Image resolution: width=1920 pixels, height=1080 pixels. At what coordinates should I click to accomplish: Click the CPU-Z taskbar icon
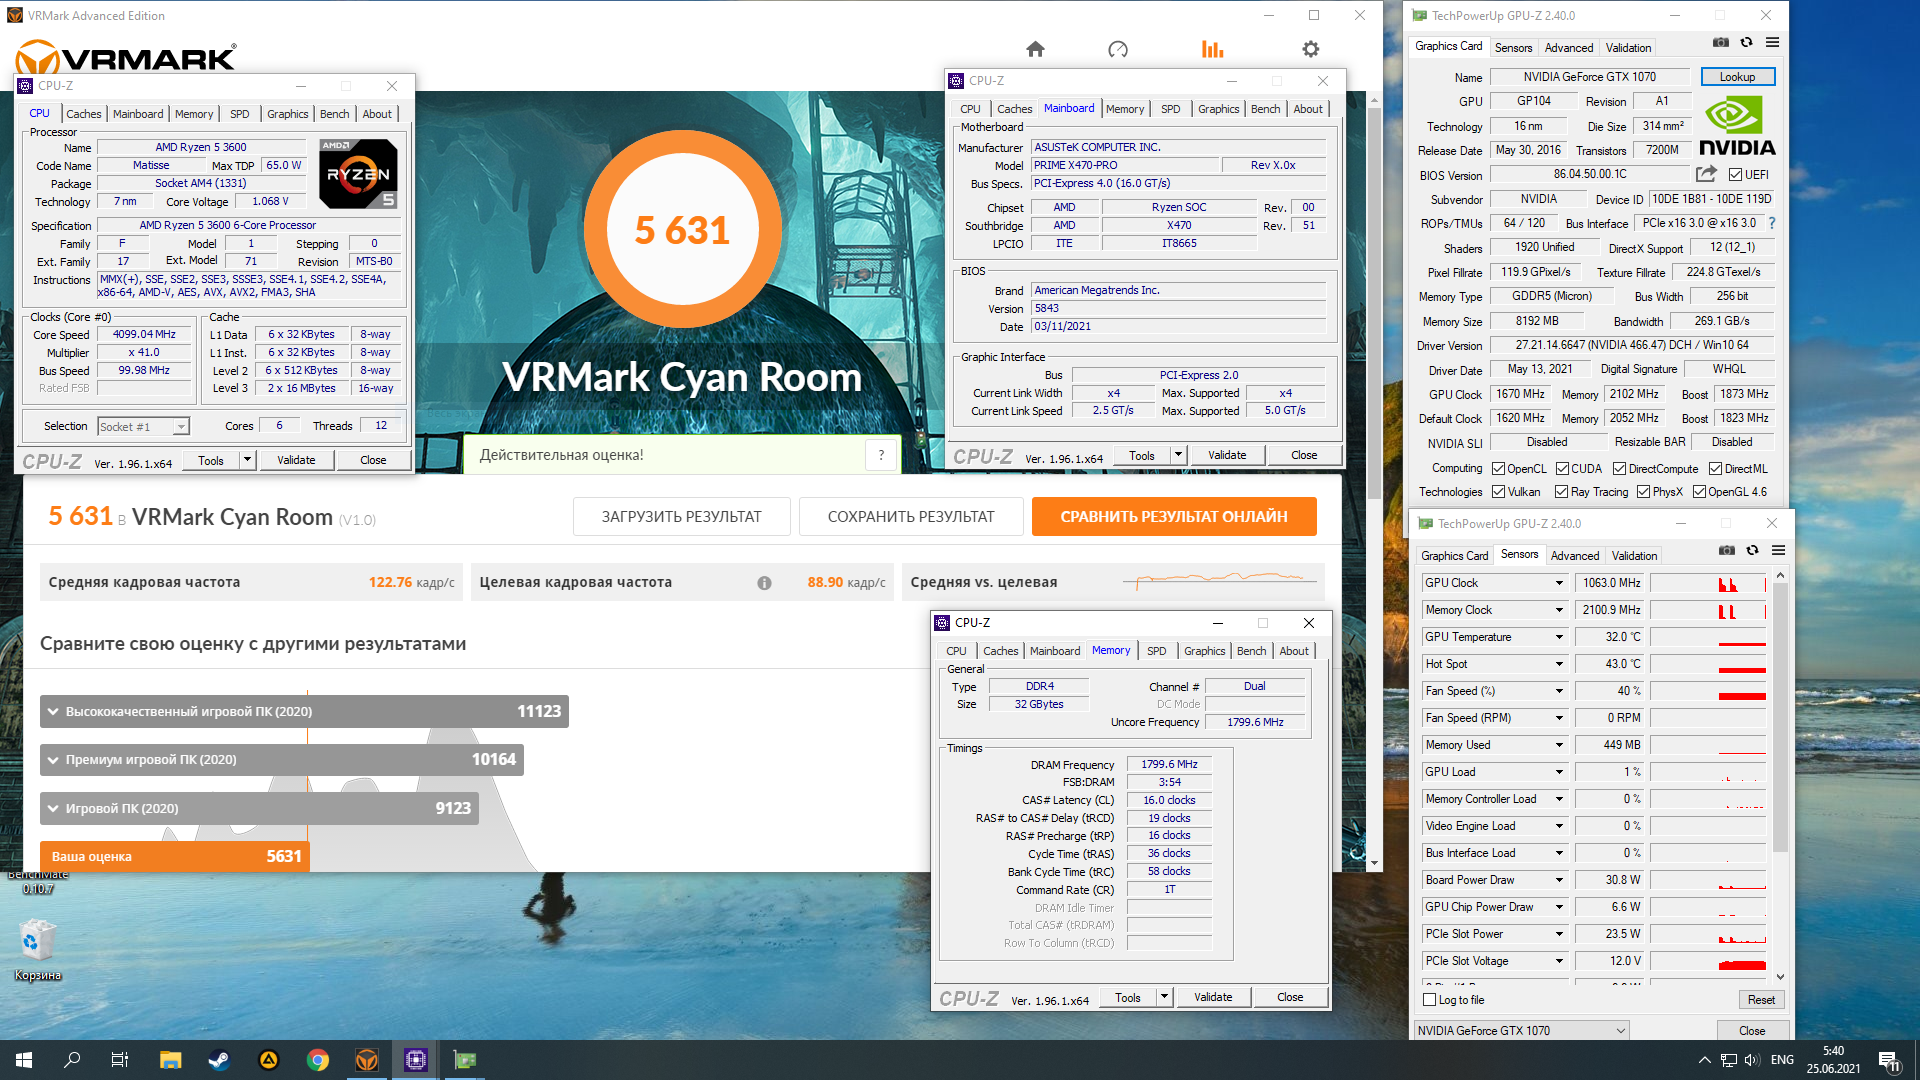pos(416,1060)
